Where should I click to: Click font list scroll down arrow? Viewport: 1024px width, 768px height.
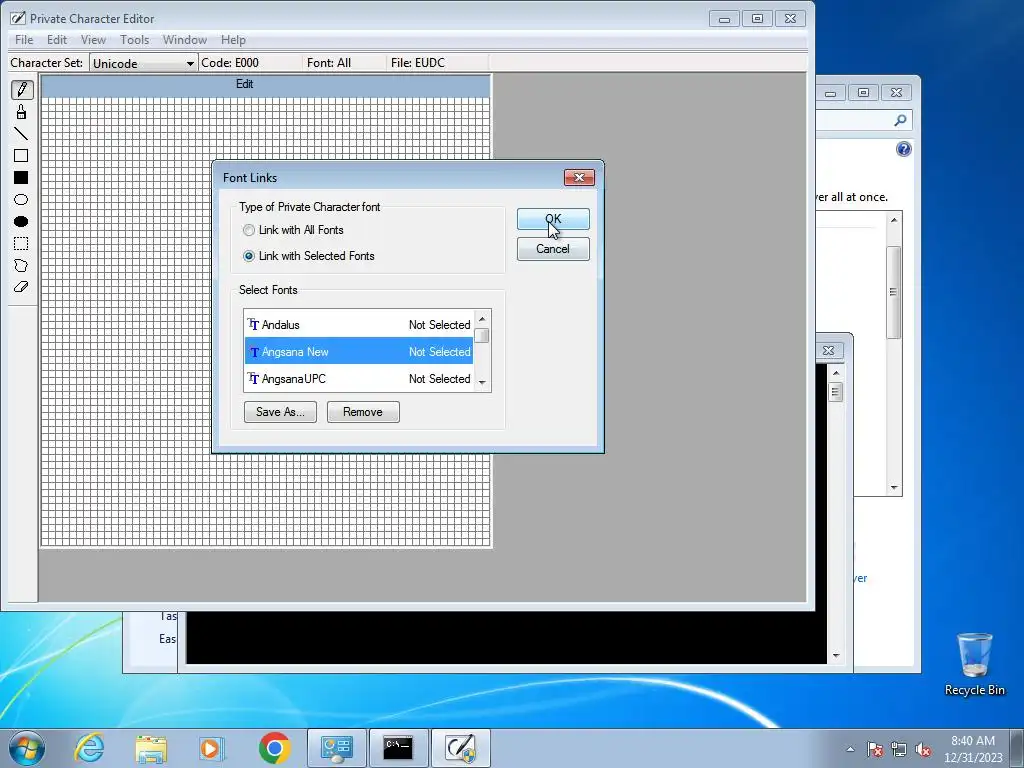tap(482, 383)
